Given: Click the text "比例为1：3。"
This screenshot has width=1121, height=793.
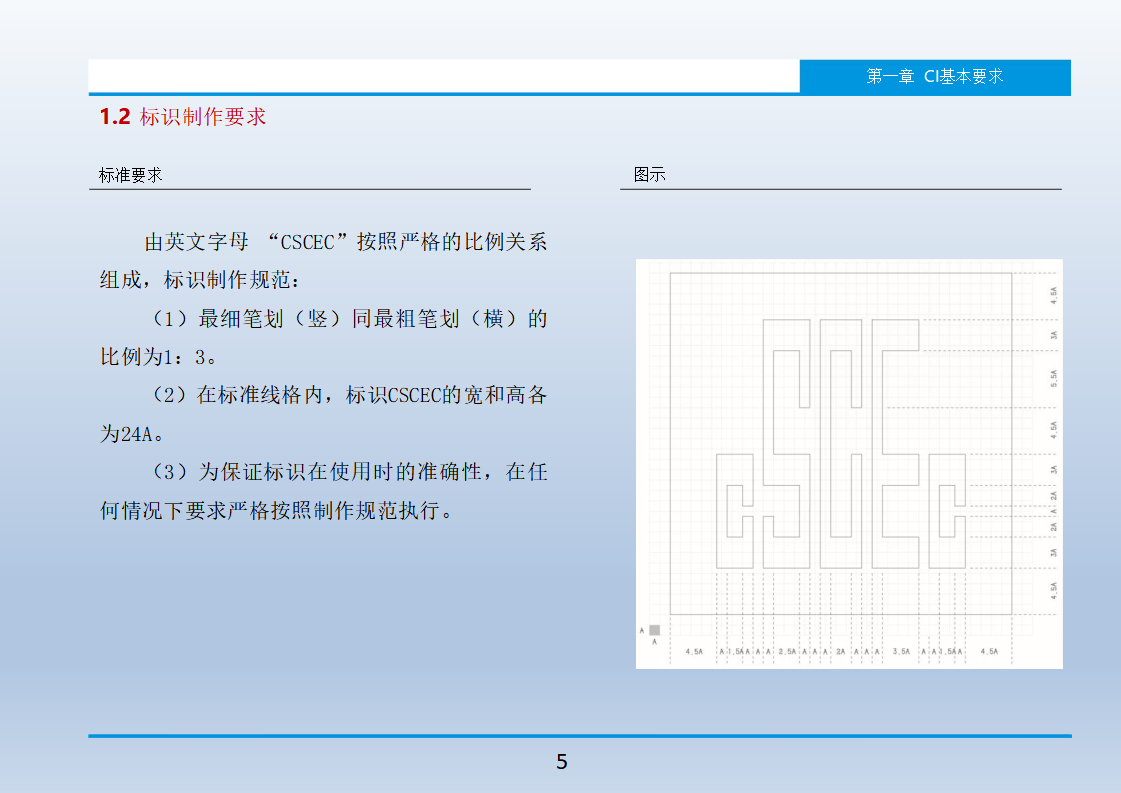Looking at the screenshot, I should [x=159, y=356].
